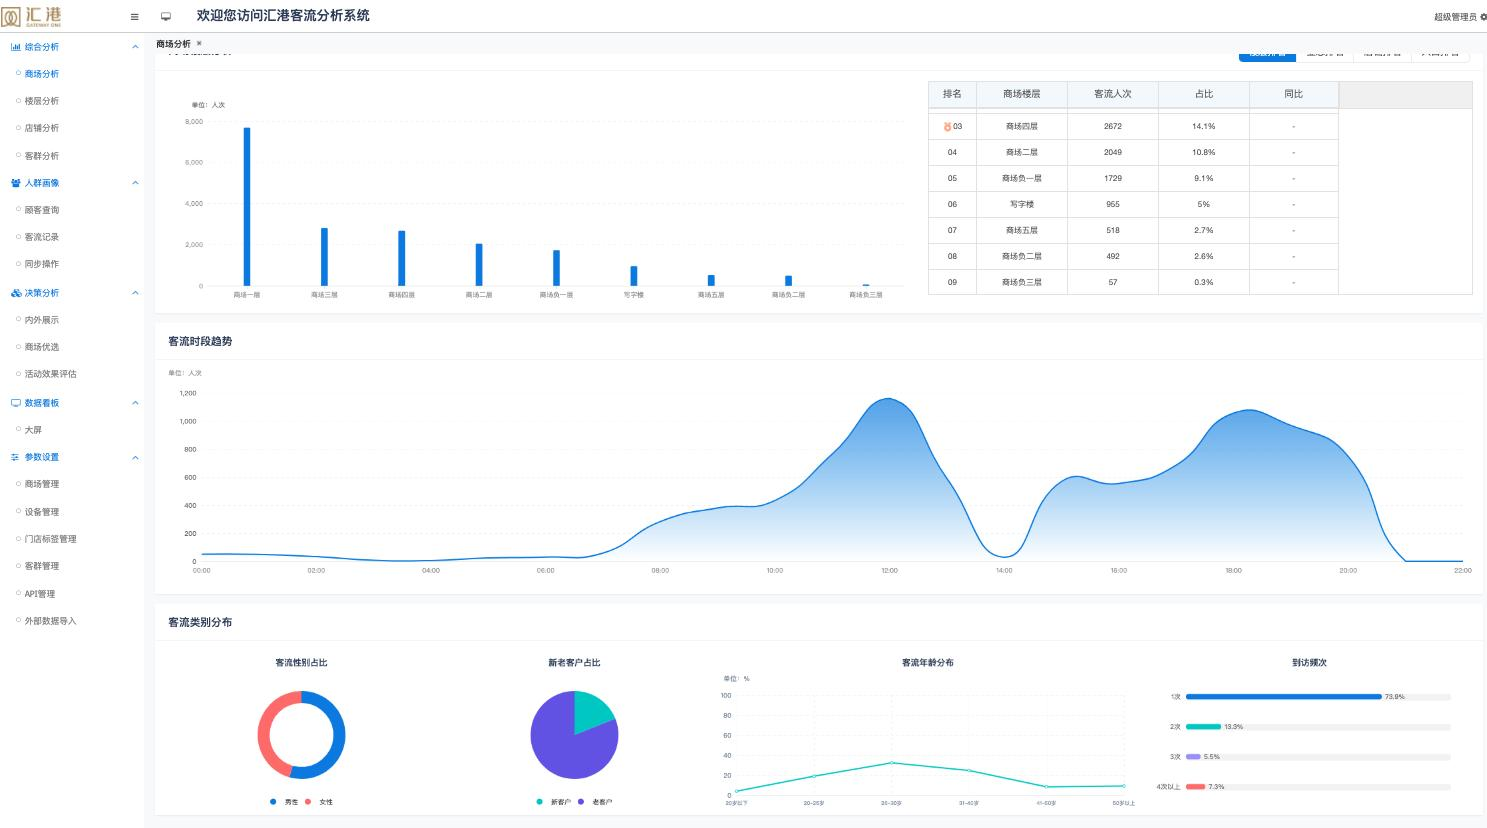Click the binoculars icon beside 决策分析
The height and width of the screenshot is (828, 1487).
(x=16, y=293)
